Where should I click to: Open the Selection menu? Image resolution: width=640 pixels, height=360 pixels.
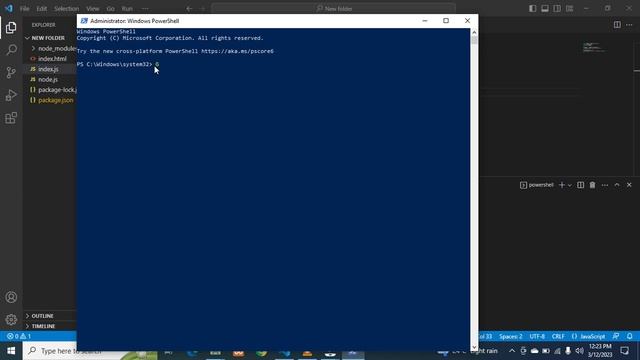(x=67, y=9)
